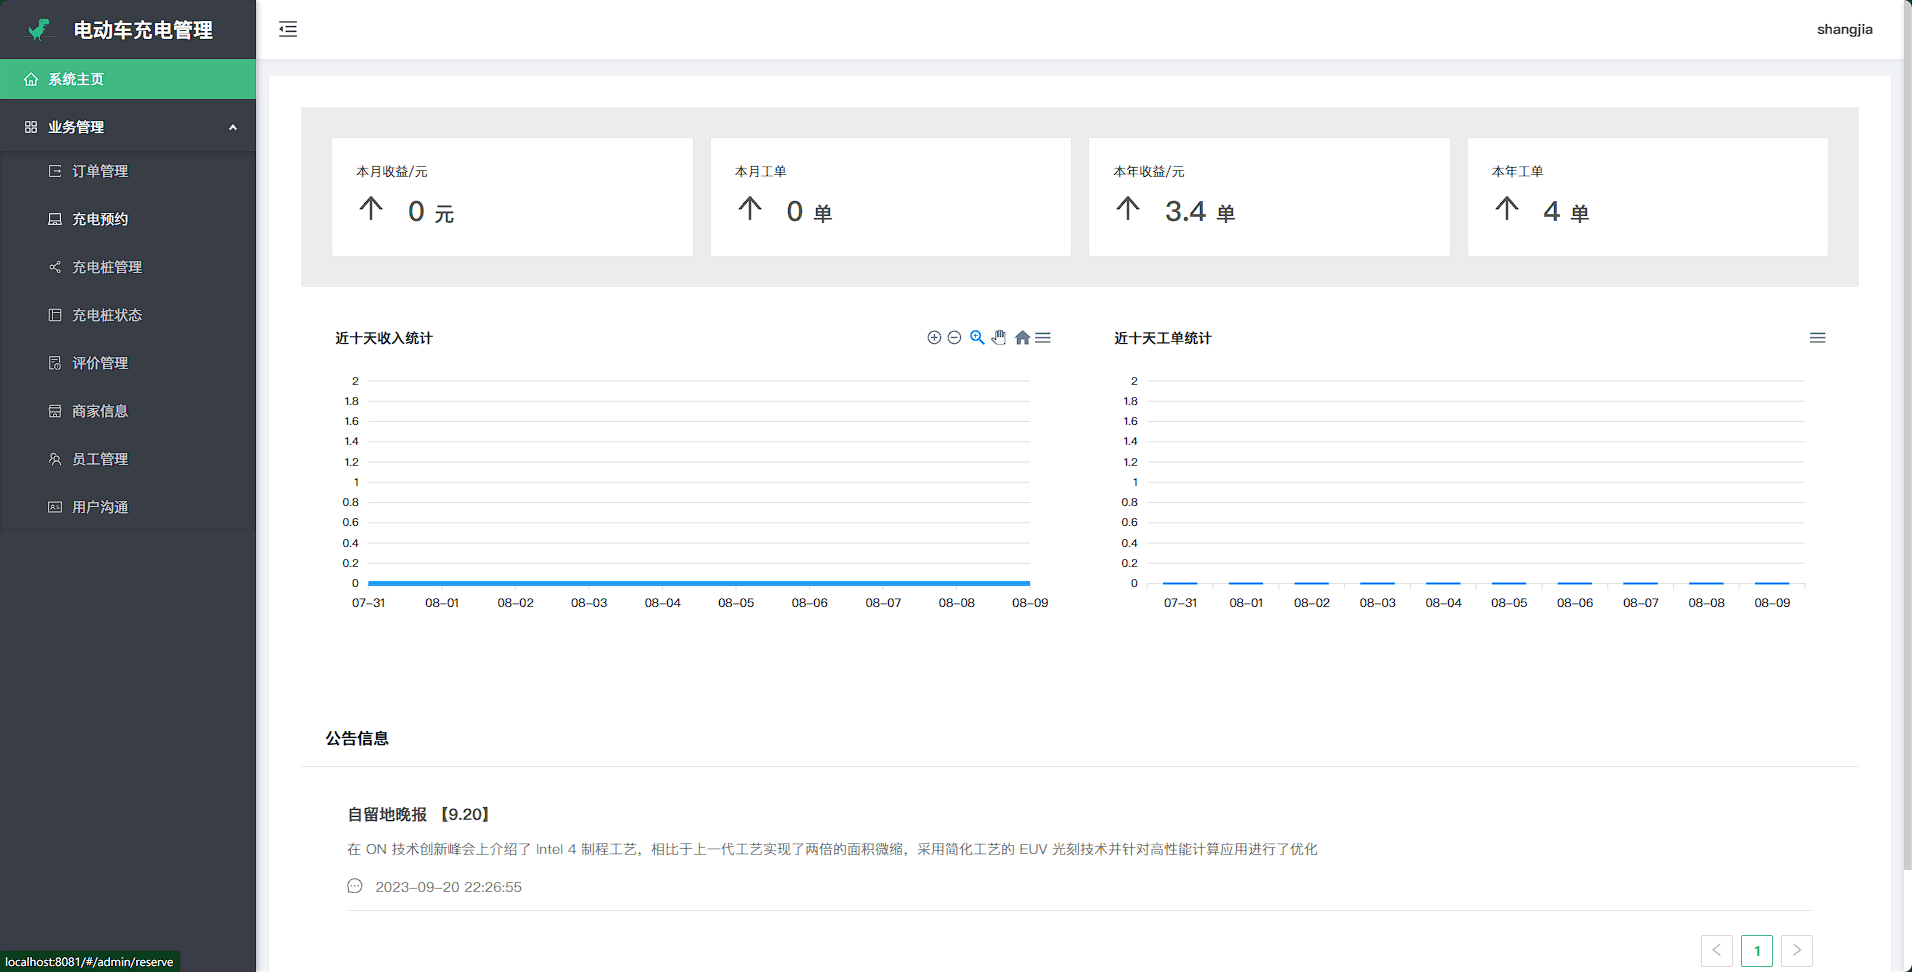The width and height of the screenshot is (1912, 972).
Task: Collapse the sidebar with the hamburger icon
Action: pyautogui.click(x=288, y=29)
